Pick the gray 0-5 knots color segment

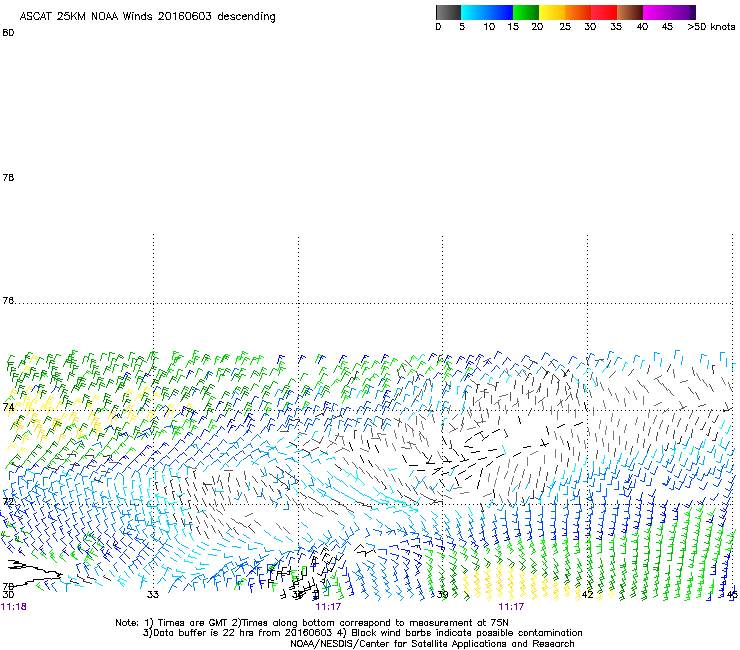coord(448,12)
